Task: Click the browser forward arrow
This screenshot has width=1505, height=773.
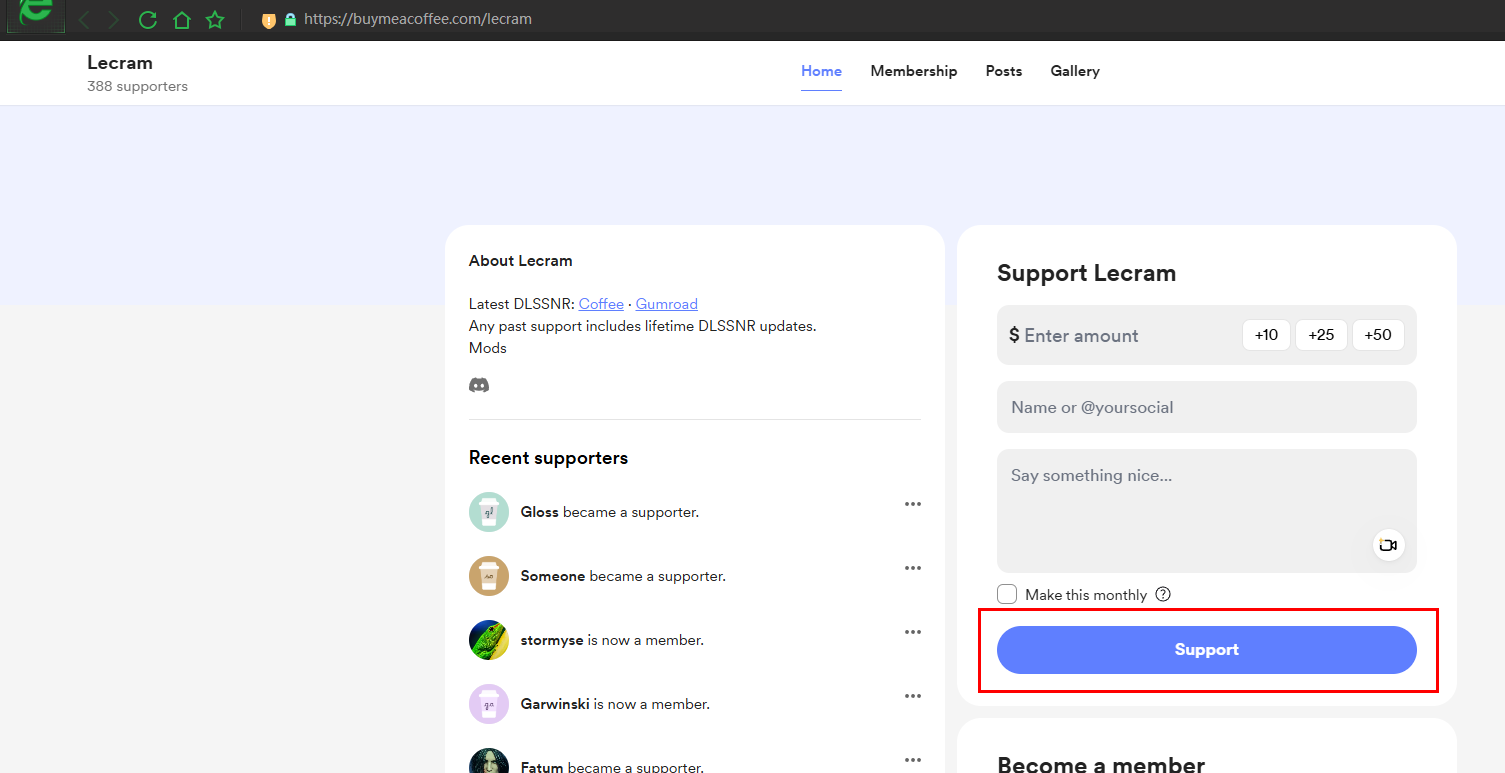Action: point(113,19)
